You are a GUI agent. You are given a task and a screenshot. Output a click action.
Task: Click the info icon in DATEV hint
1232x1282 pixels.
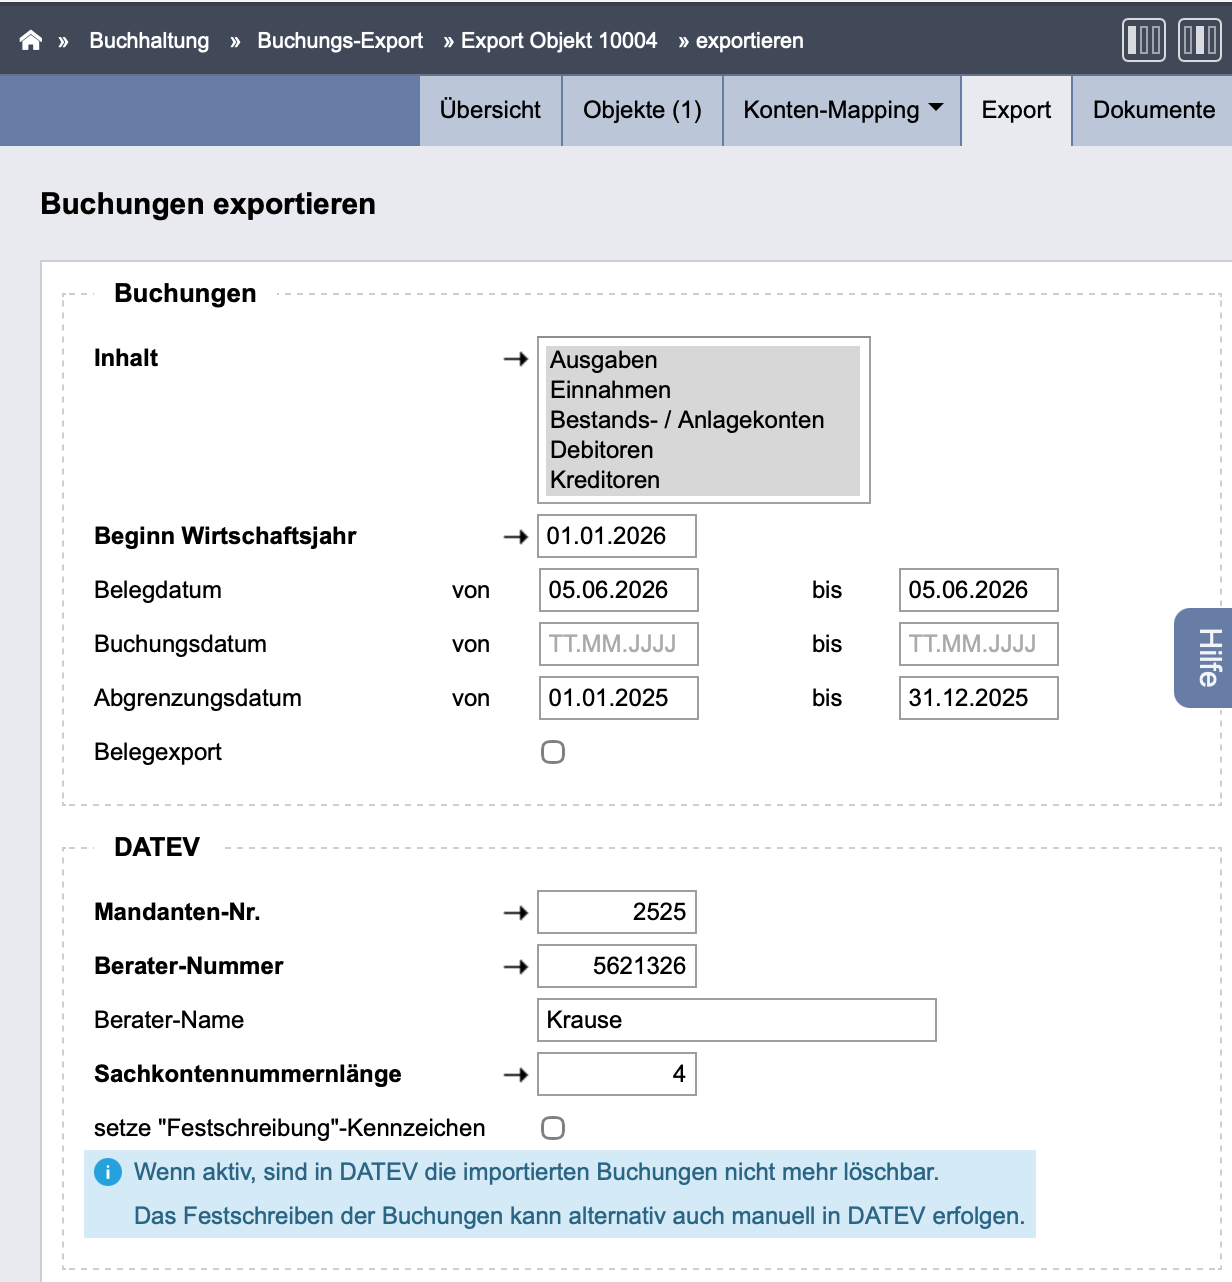[x=108, y=1172]
